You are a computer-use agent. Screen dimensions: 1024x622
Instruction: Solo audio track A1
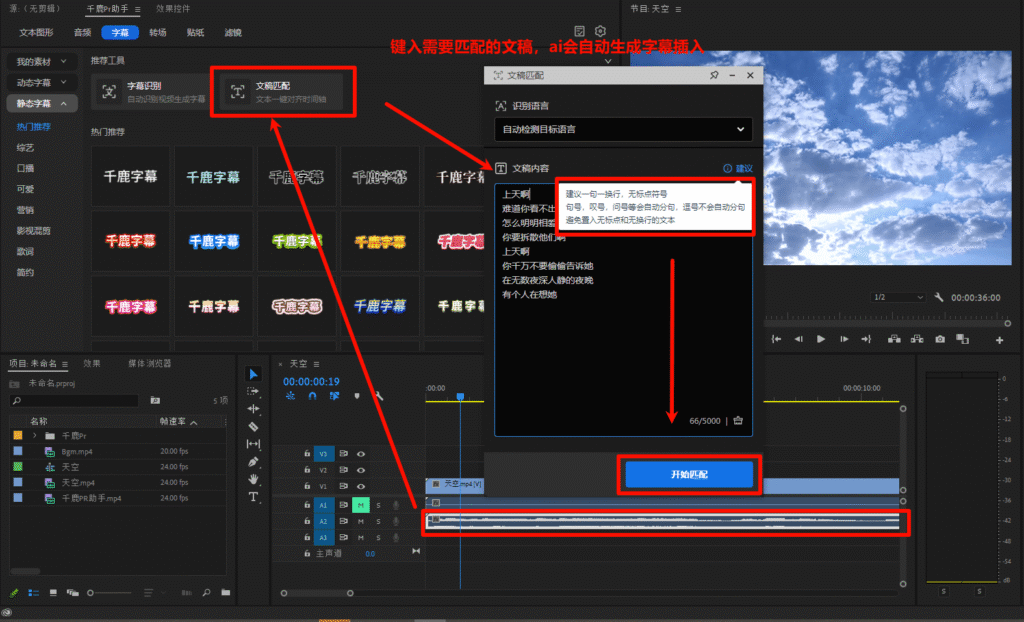click(378, 504)
